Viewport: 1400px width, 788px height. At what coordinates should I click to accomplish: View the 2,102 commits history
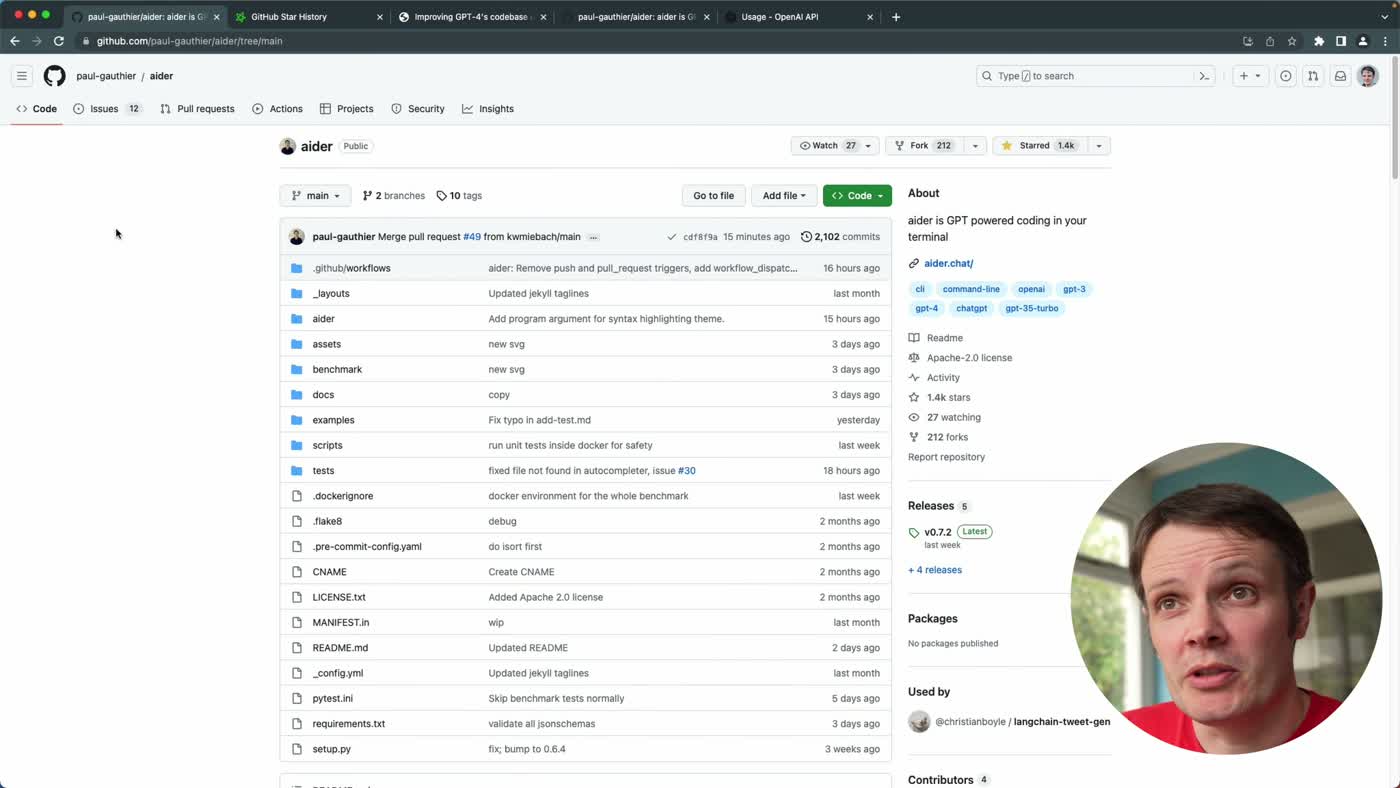click(x=840, y=237)
